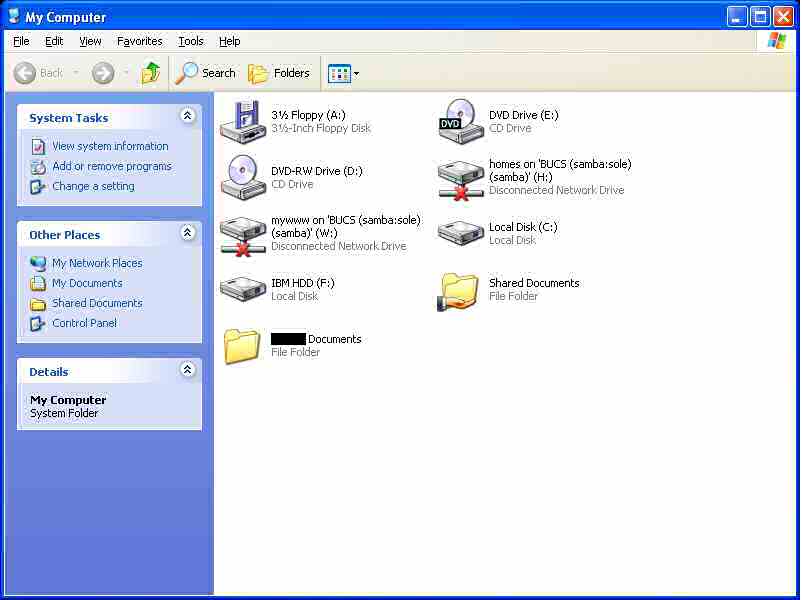Open the View menu
The height and width of the screenshot is (600, 802).
(90, 41)
